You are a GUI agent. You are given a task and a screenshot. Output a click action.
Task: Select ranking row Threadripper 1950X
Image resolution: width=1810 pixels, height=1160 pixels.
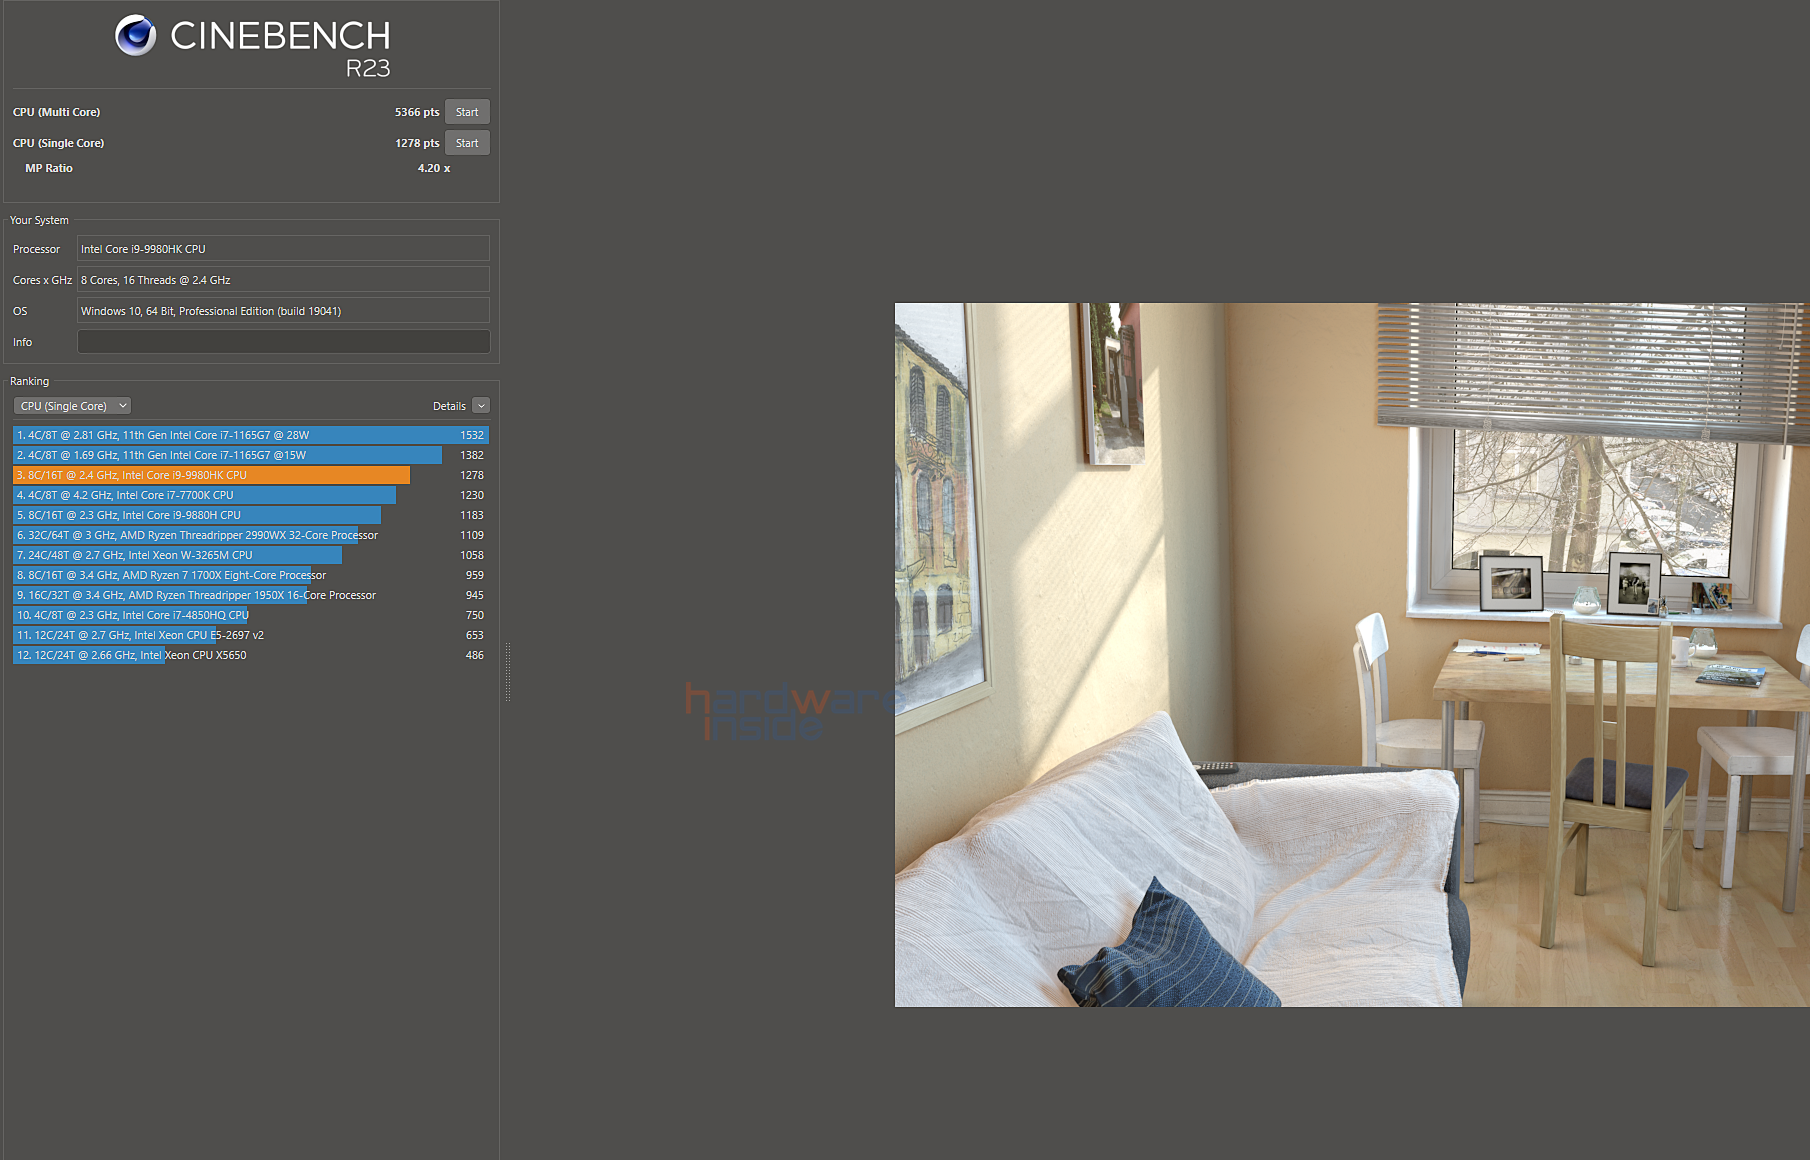251,595
